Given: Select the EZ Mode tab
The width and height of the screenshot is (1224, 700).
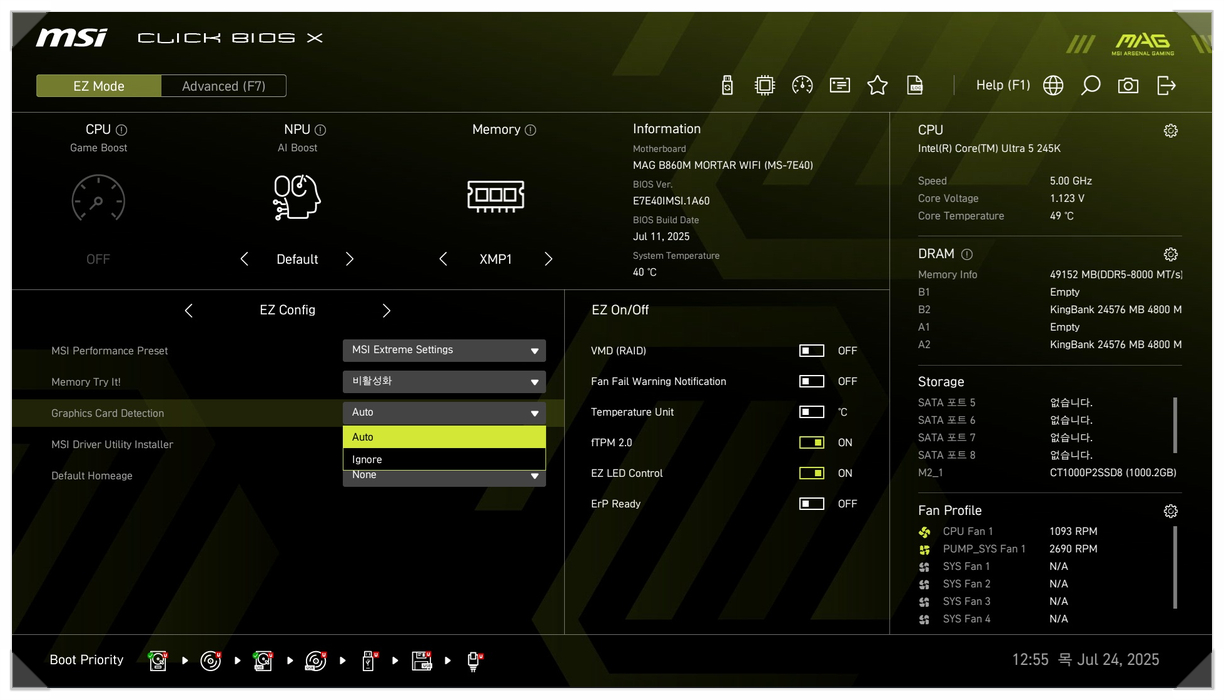Looking at the screenshot, I should (x=99, y=86).
